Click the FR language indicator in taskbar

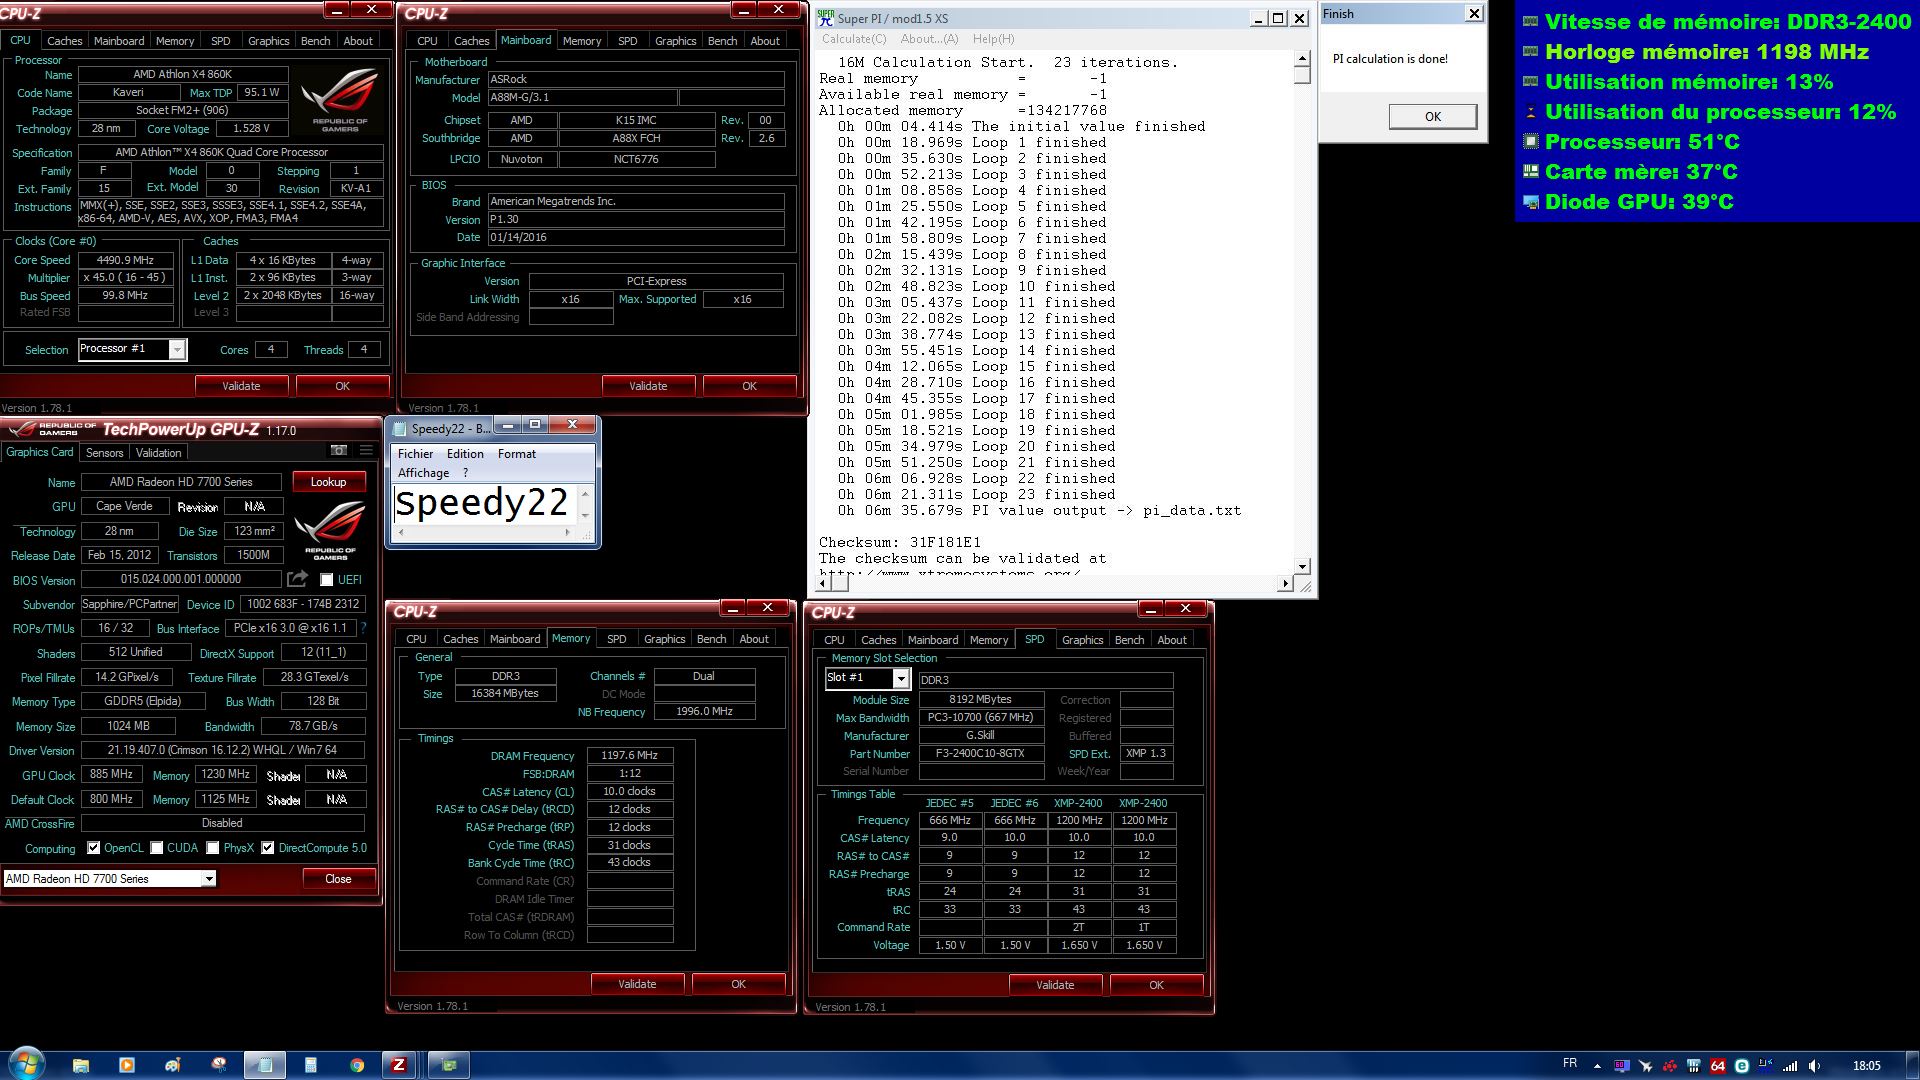pos(1570,1064)
